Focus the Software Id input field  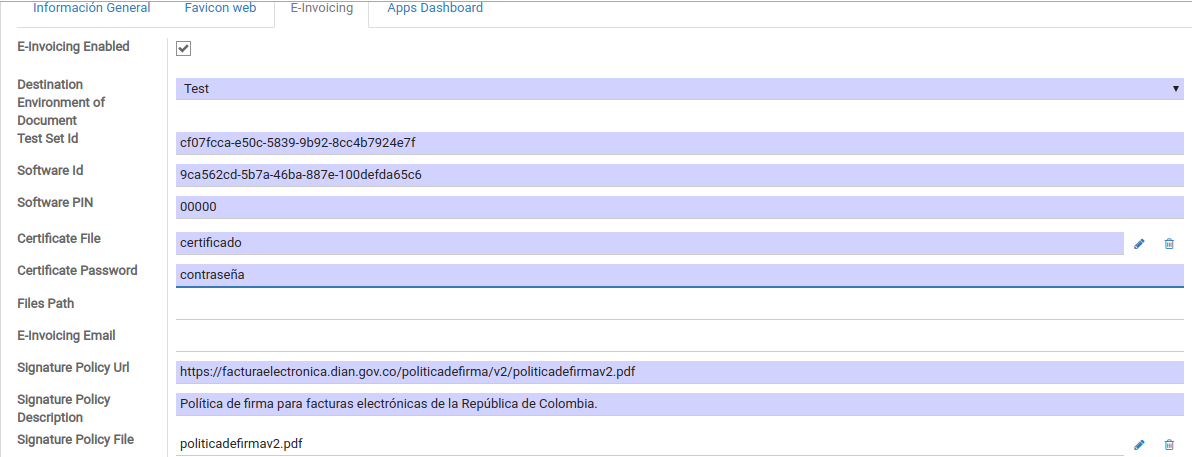coord(680,175)
